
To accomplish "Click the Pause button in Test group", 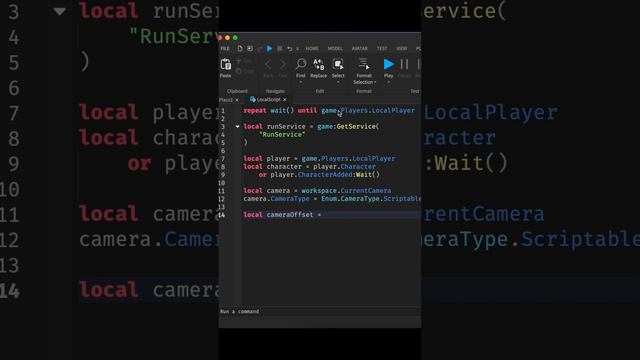I will tap(404, 64).
